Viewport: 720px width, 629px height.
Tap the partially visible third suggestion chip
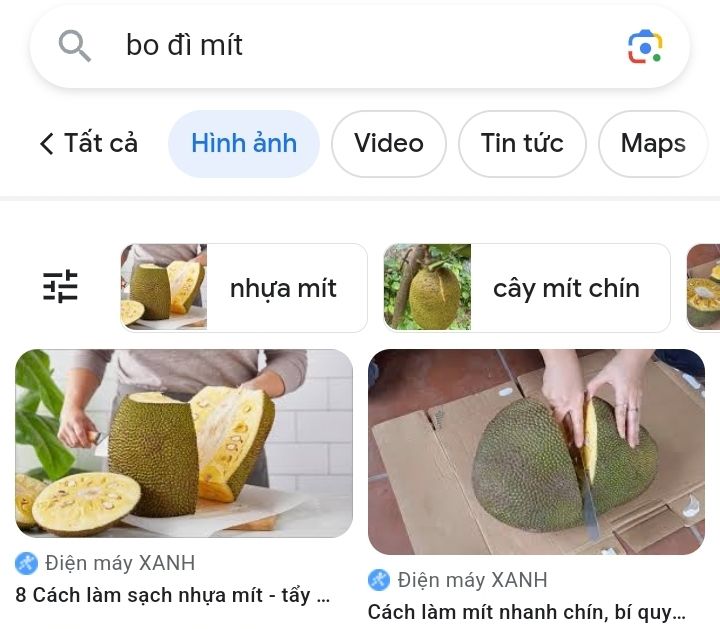pos(703,287)
